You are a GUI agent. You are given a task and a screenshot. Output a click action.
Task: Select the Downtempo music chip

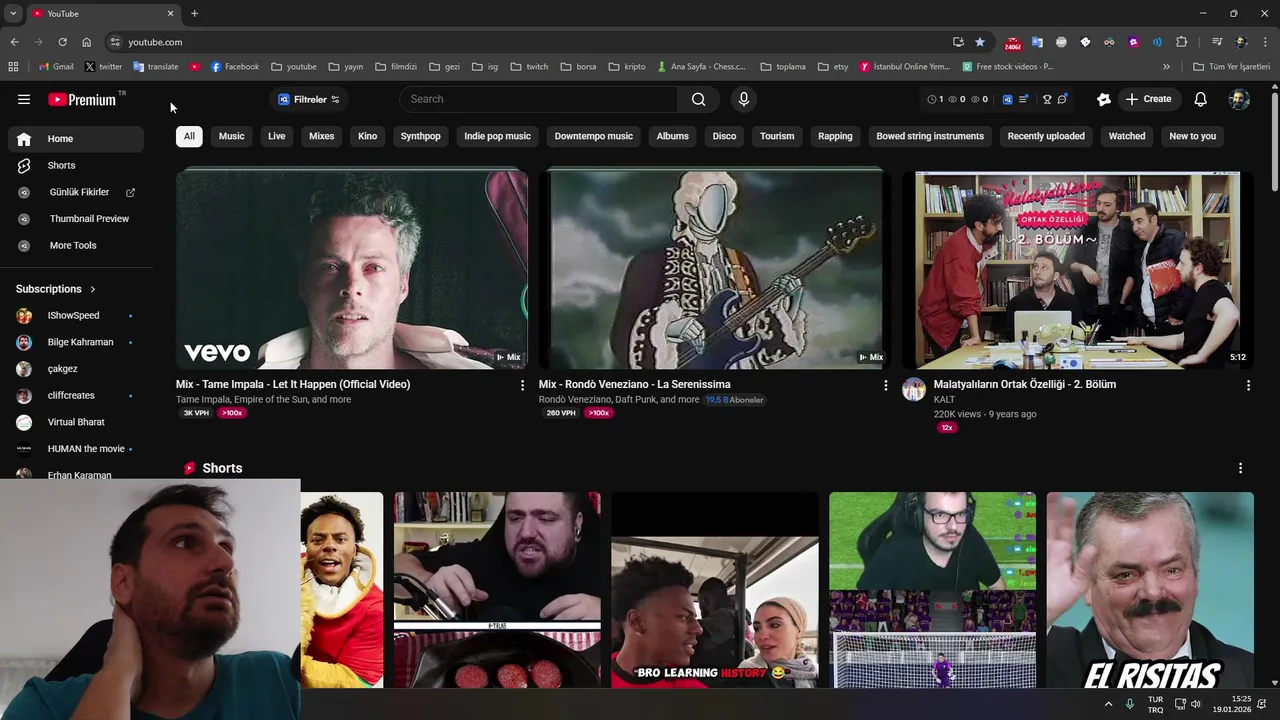(594, 136)
